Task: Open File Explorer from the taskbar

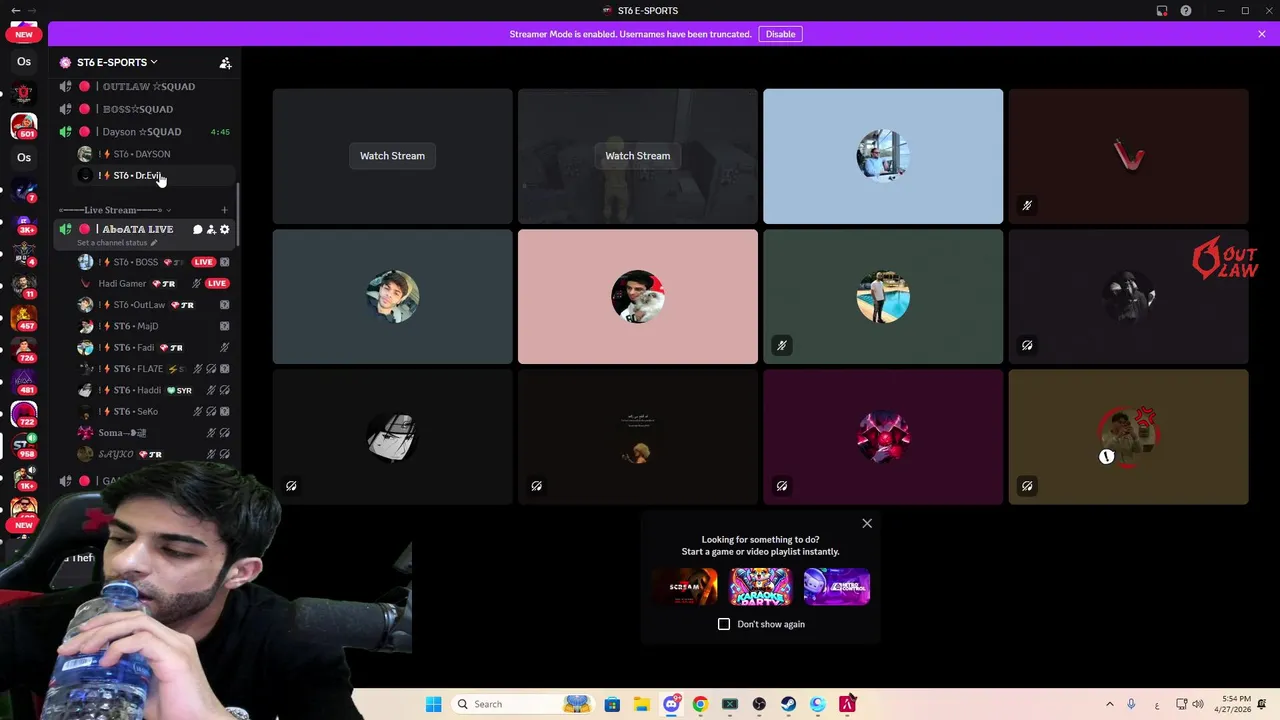Action: coord(641,704)
